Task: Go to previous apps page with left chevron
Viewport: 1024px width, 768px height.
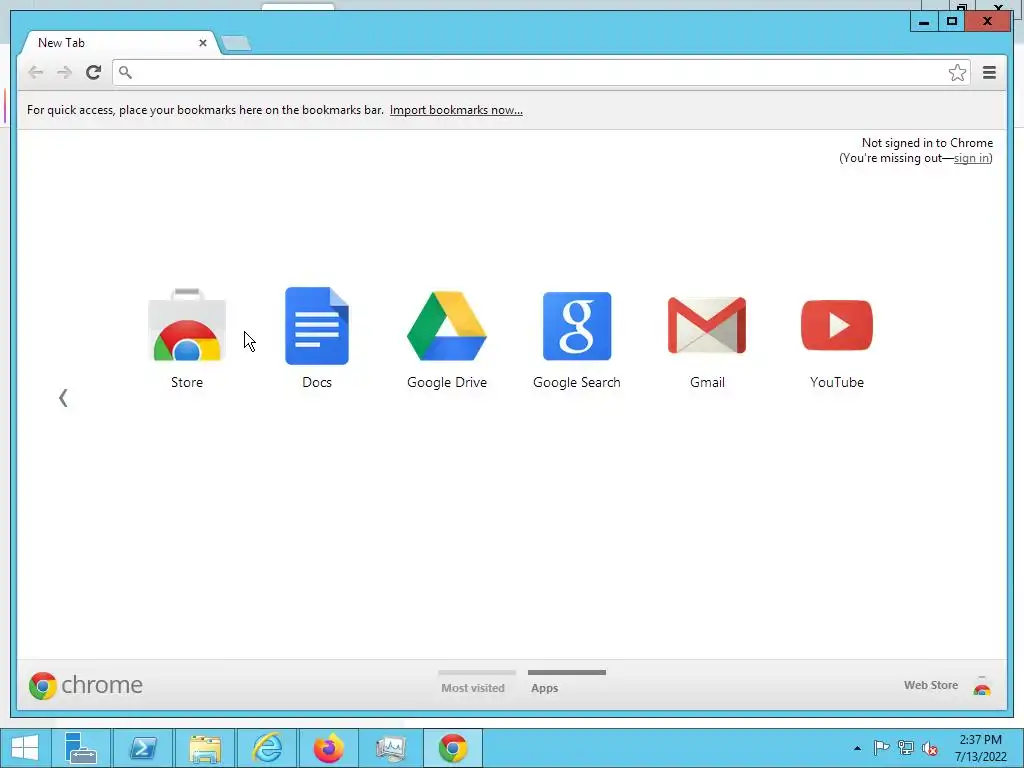Action: (x=63, y=398)
